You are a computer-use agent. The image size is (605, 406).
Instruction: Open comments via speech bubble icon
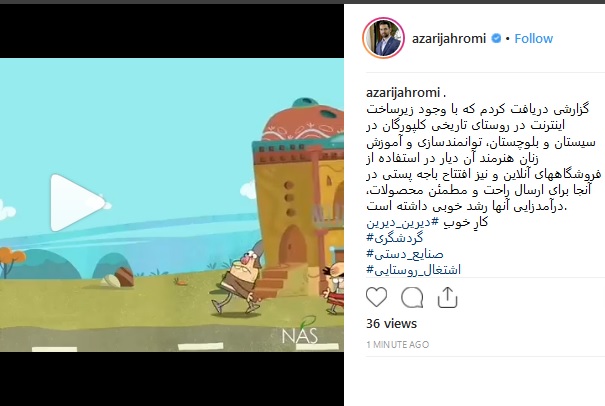(x=412, y=298)
